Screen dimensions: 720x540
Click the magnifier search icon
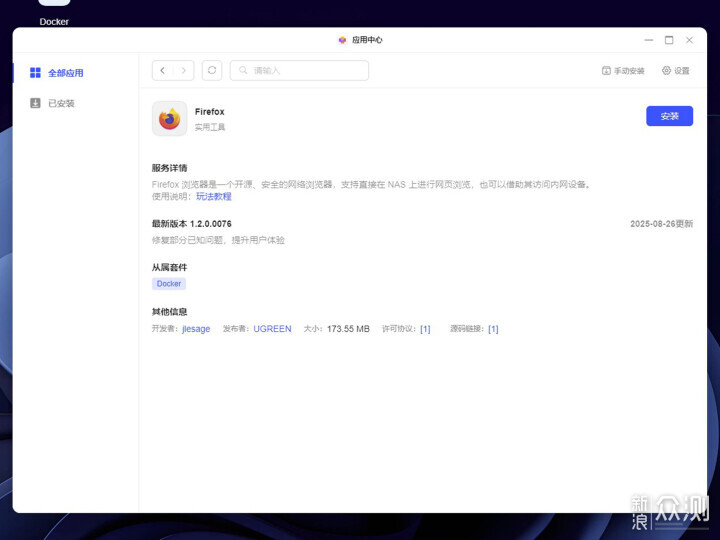coord(243,70)
